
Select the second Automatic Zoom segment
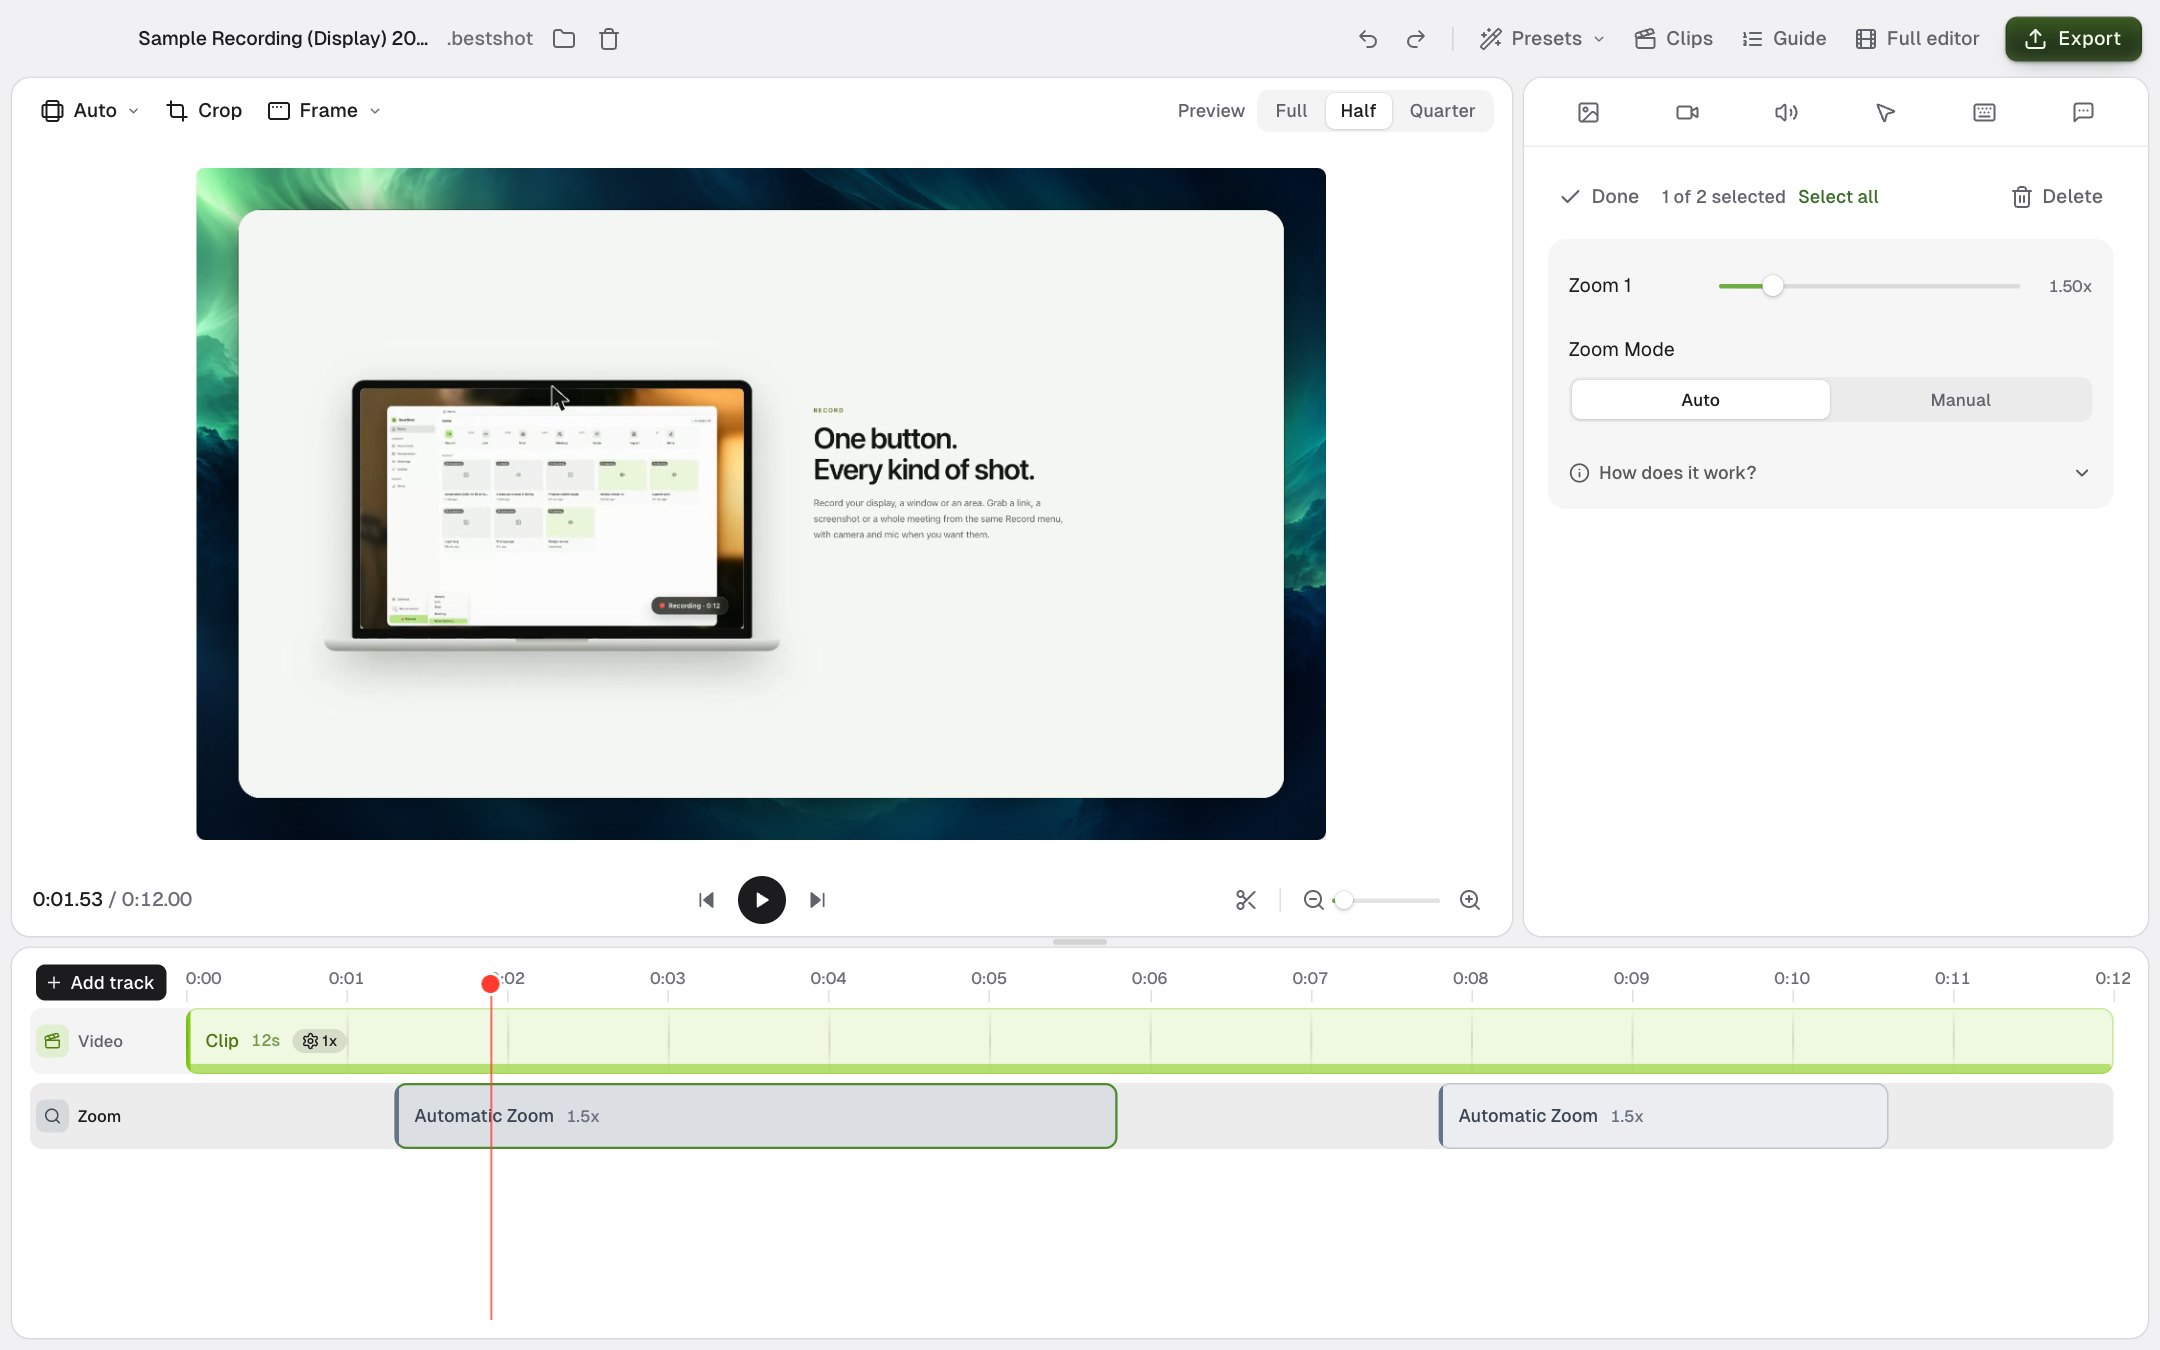pyautogui.click(x=1663, y=1116)
